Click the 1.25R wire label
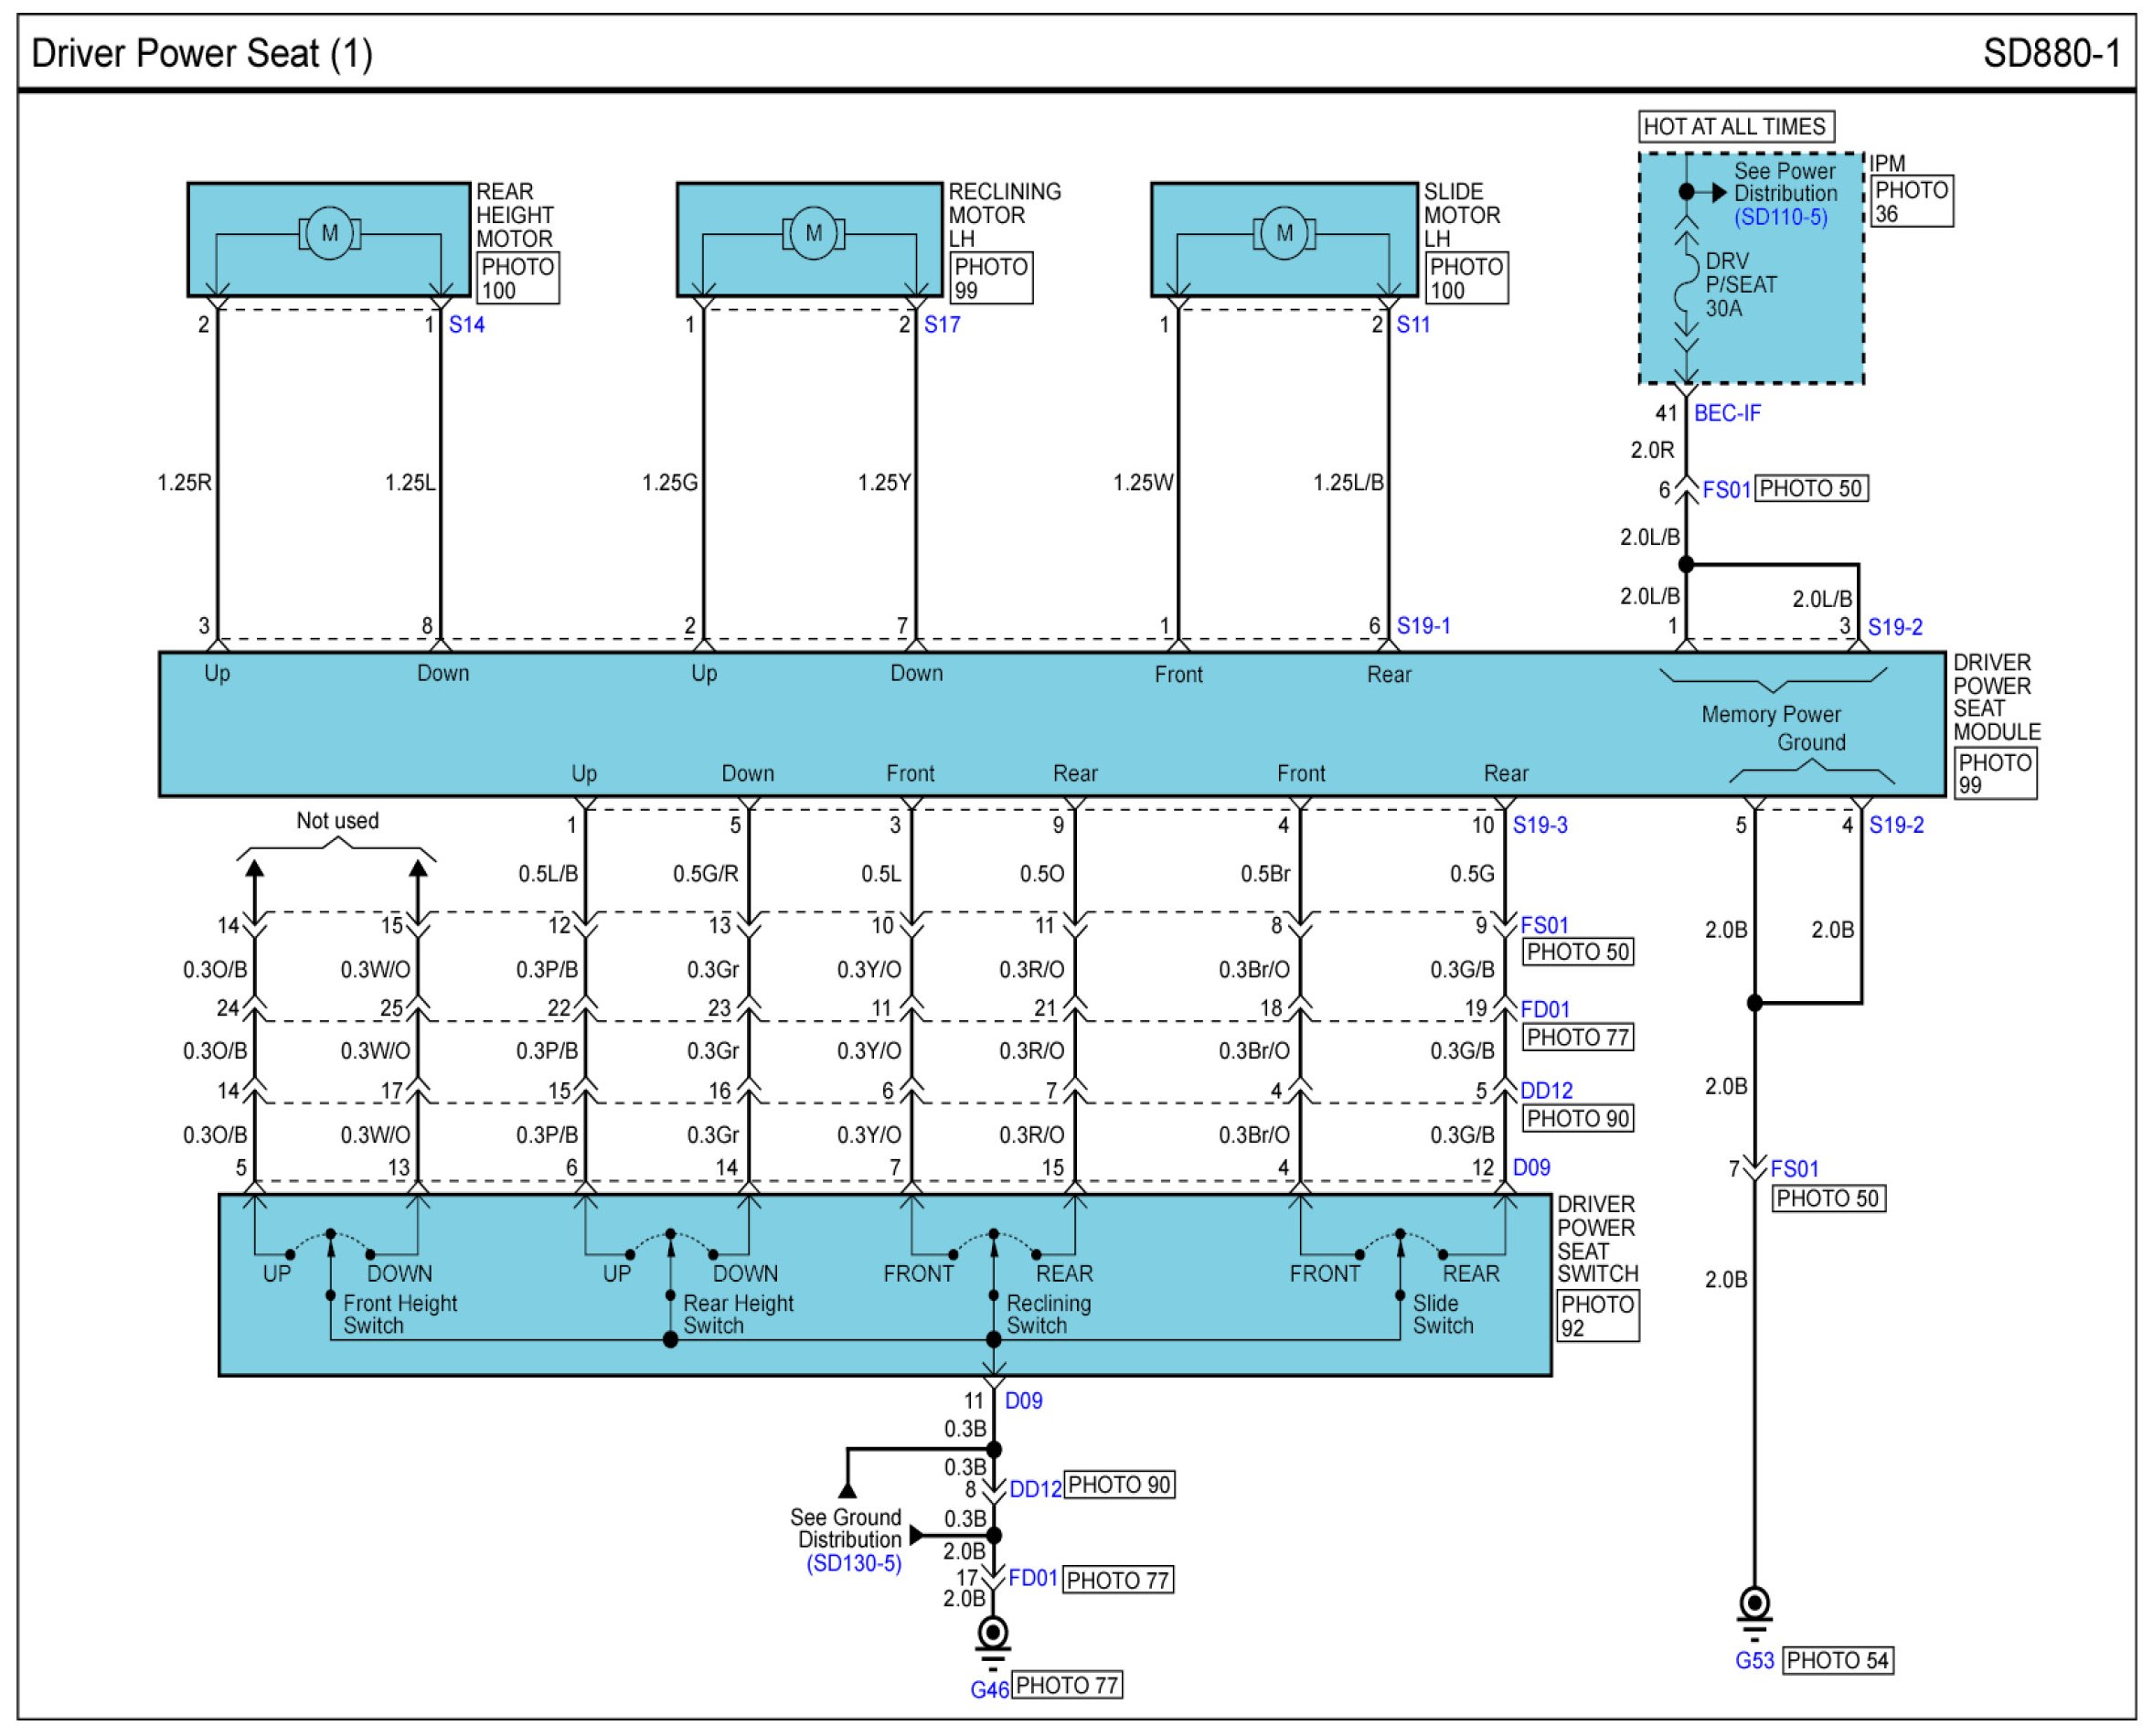This screenshot has width=2153, height=1736. click(x=184, y=483)
